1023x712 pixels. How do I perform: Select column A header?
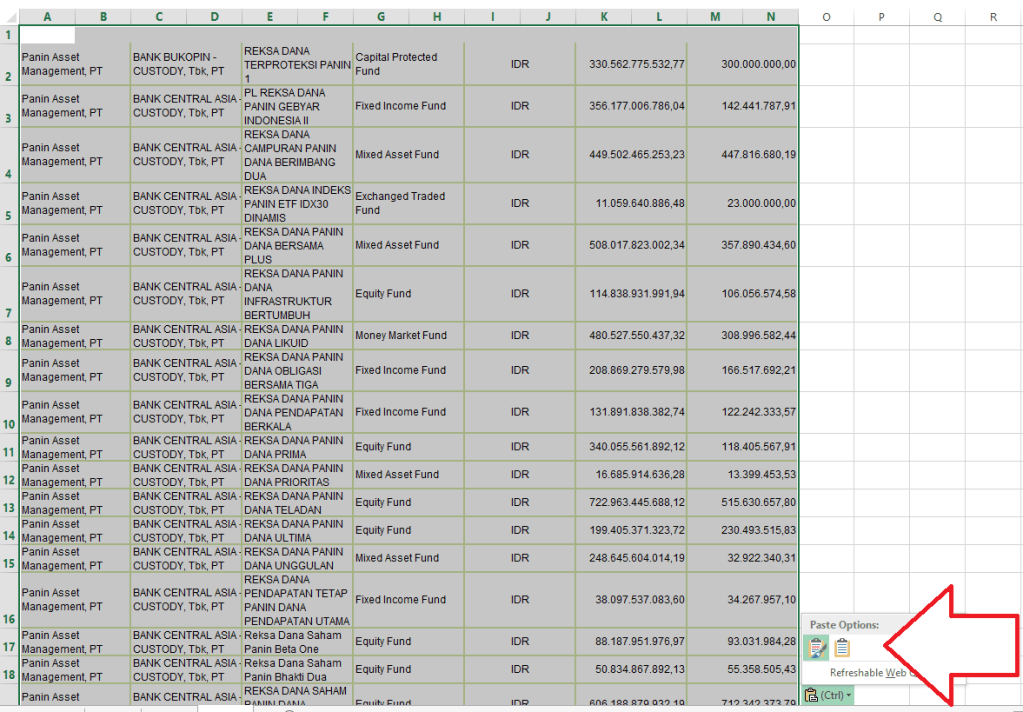pyautogui.click(x=47, y=17)
